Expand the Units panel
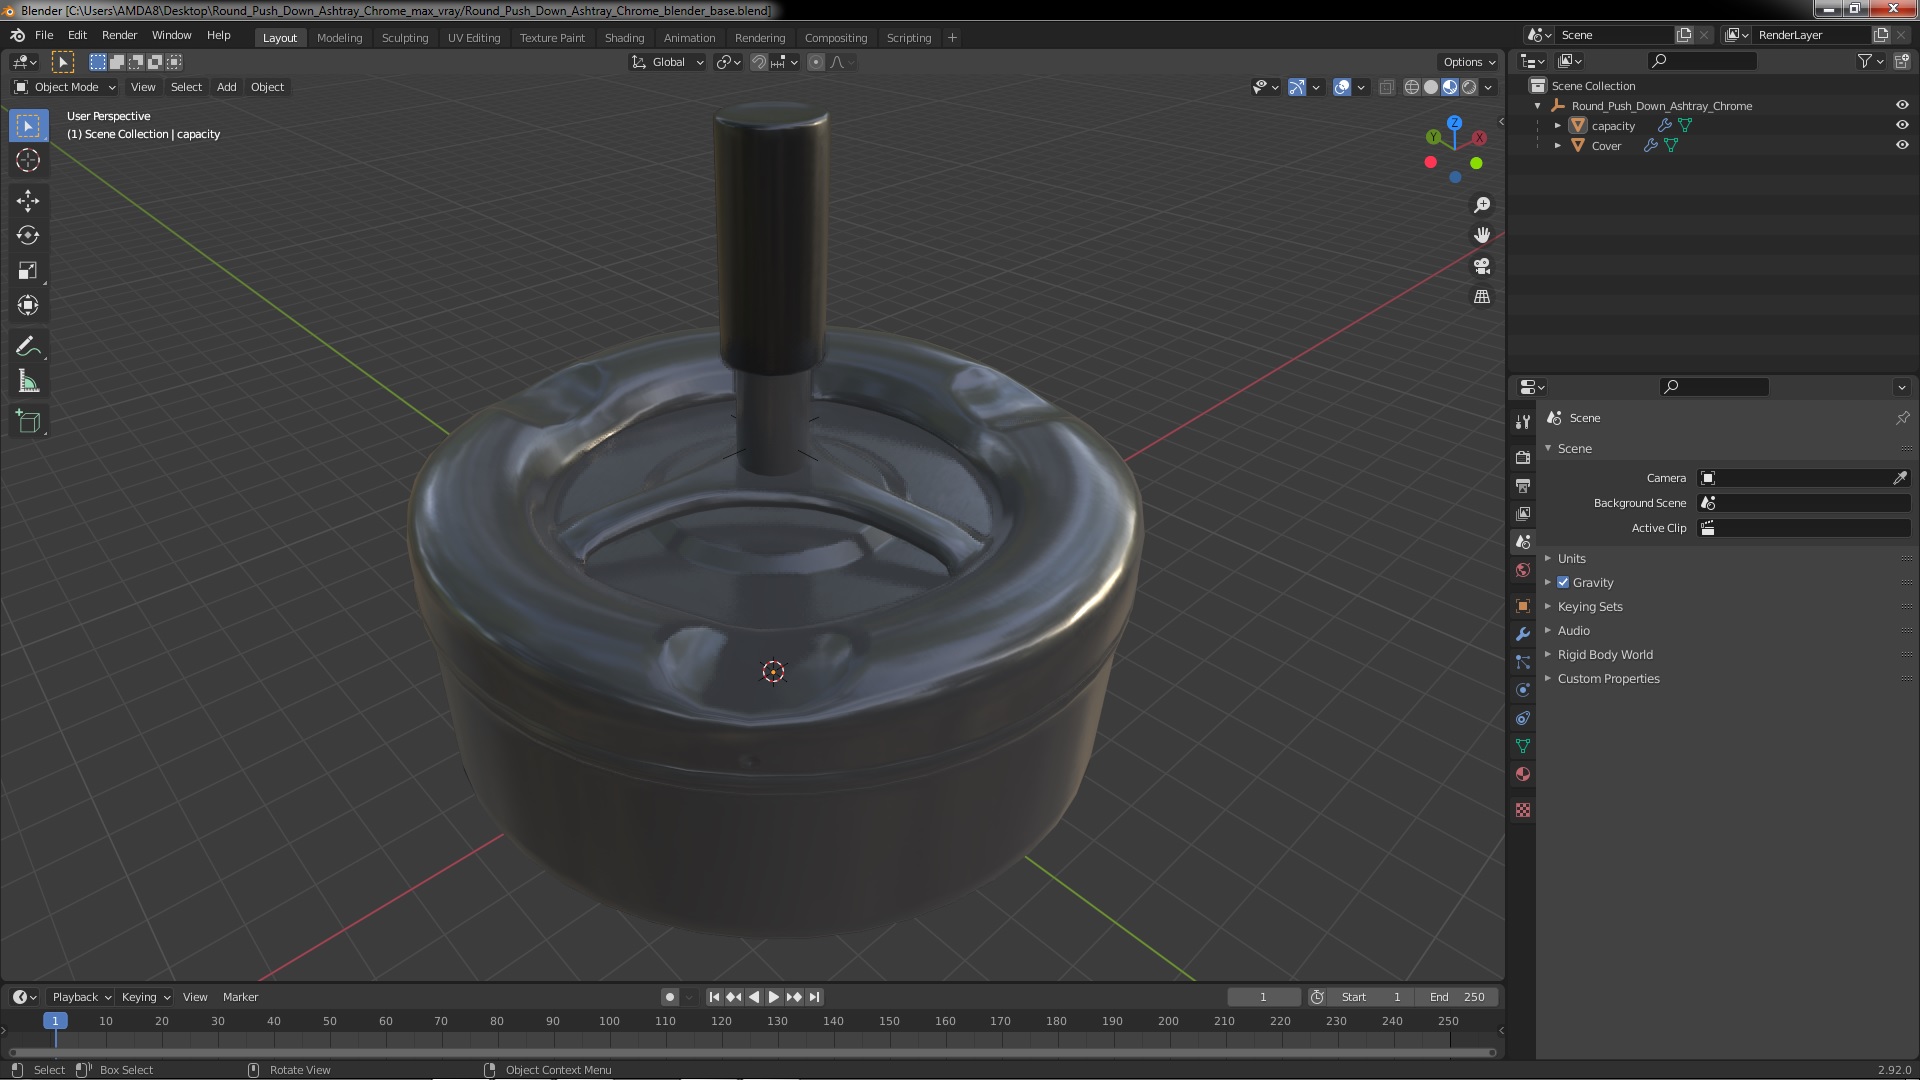 coord(1571,558)
